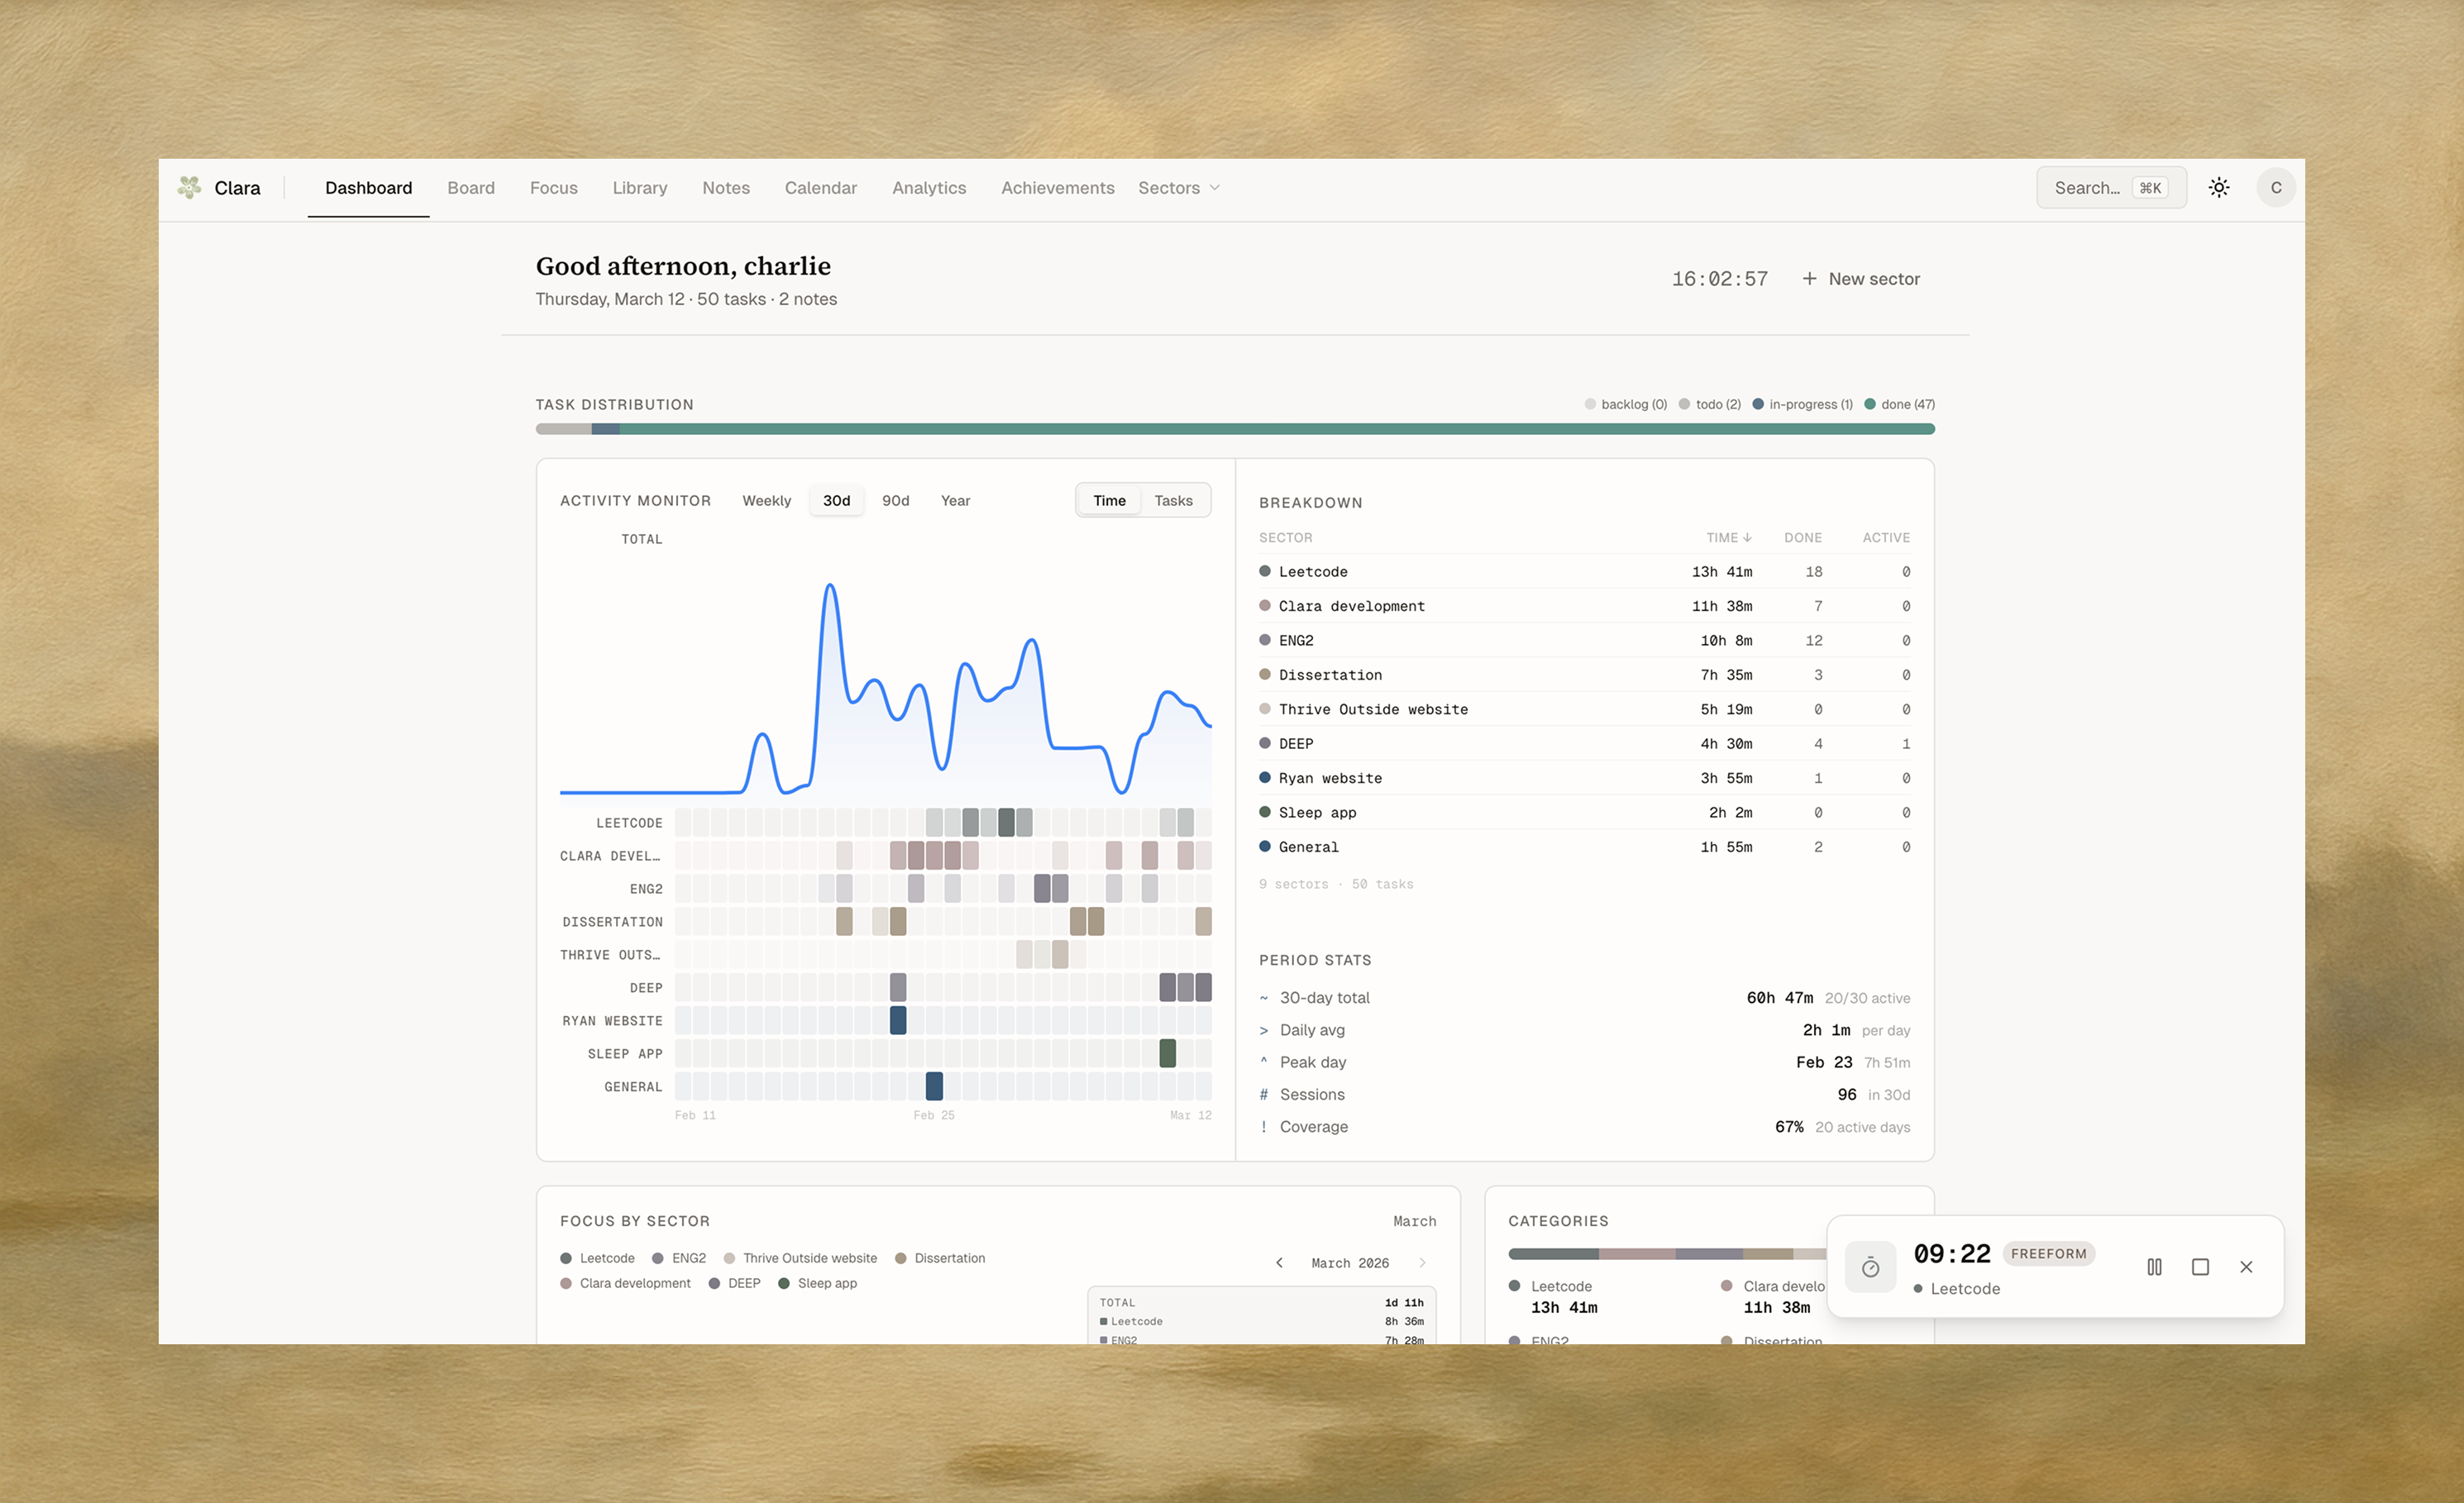Open the Analytics tab
Screen dimensions: 2464x1503
pos(929,187)
